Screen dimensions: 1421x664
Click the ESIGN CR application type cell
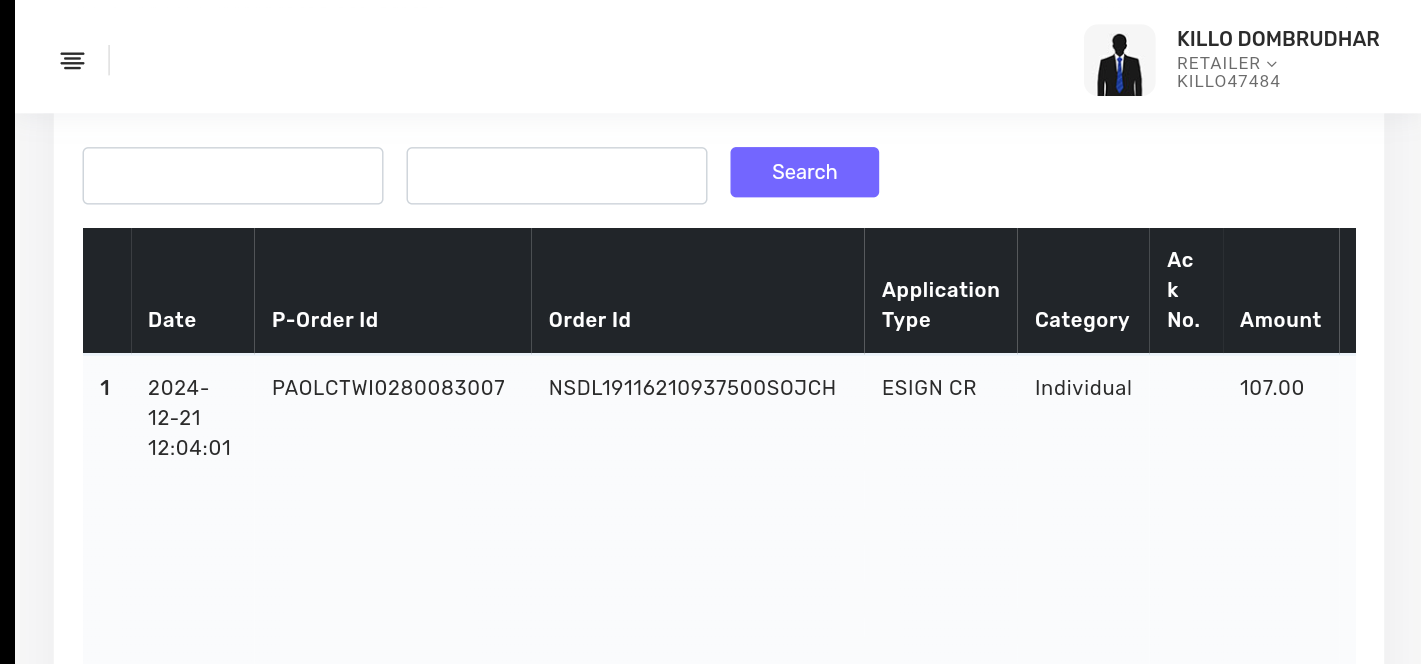click(929, 388)
